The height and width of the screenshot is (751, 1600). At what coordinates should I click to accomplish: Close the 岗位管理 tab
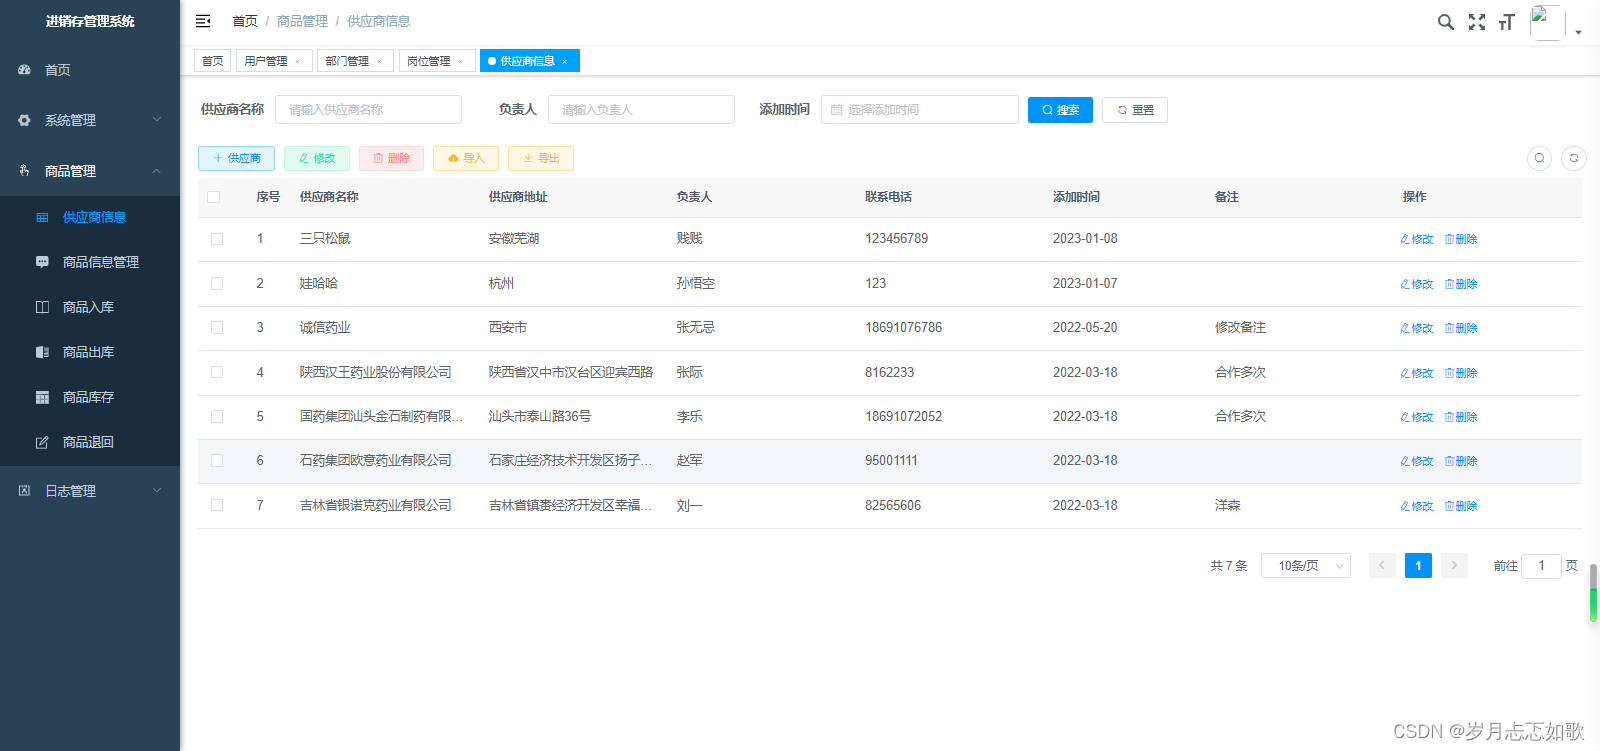(460, 62)
